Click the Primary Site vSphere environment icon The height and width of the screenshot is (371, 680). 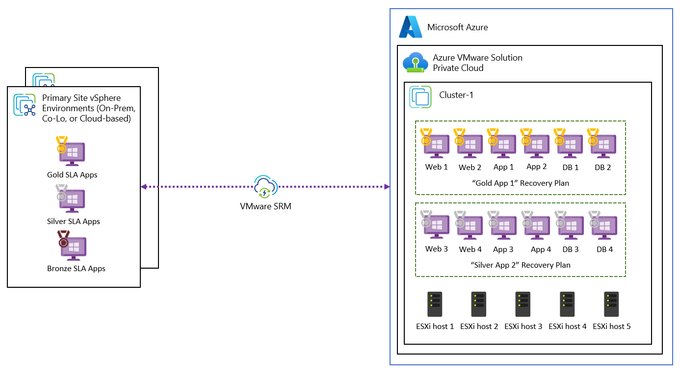coord(25,105)
